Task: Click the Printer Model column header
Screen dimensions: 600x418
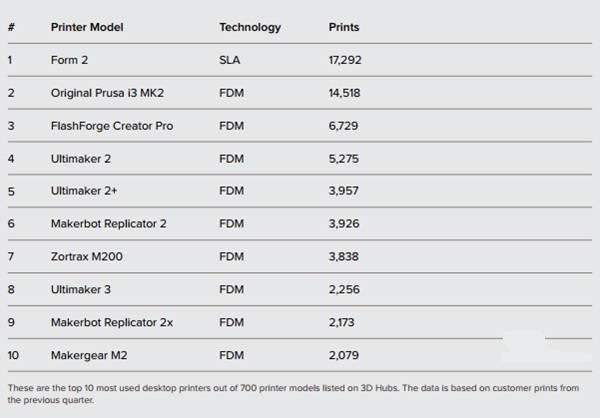Action: point(87,27)
